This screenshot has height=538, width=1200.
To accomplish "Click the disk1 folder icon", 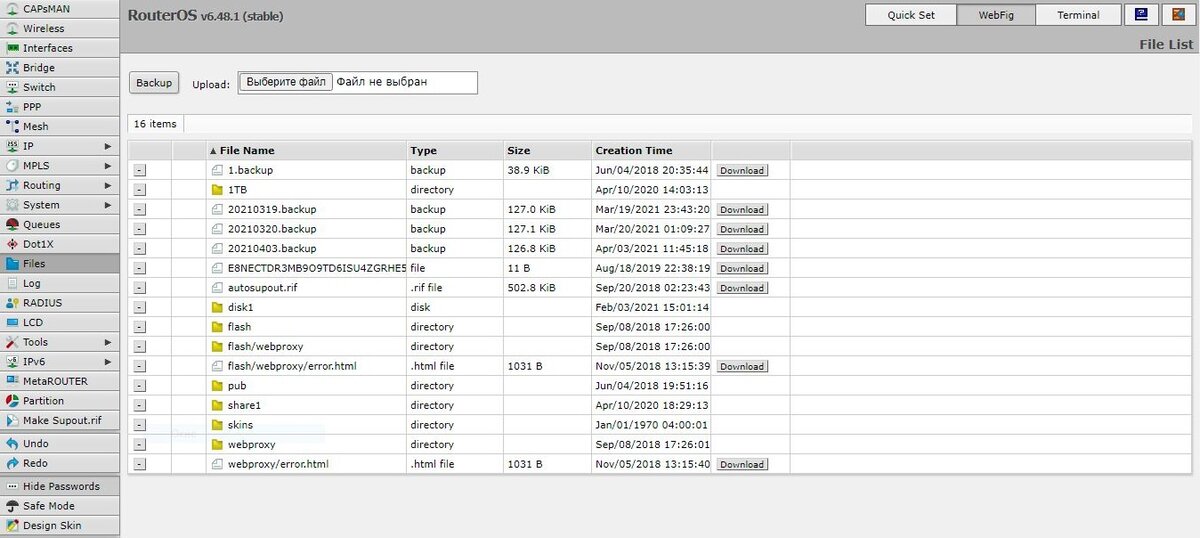I will [217, 307].
